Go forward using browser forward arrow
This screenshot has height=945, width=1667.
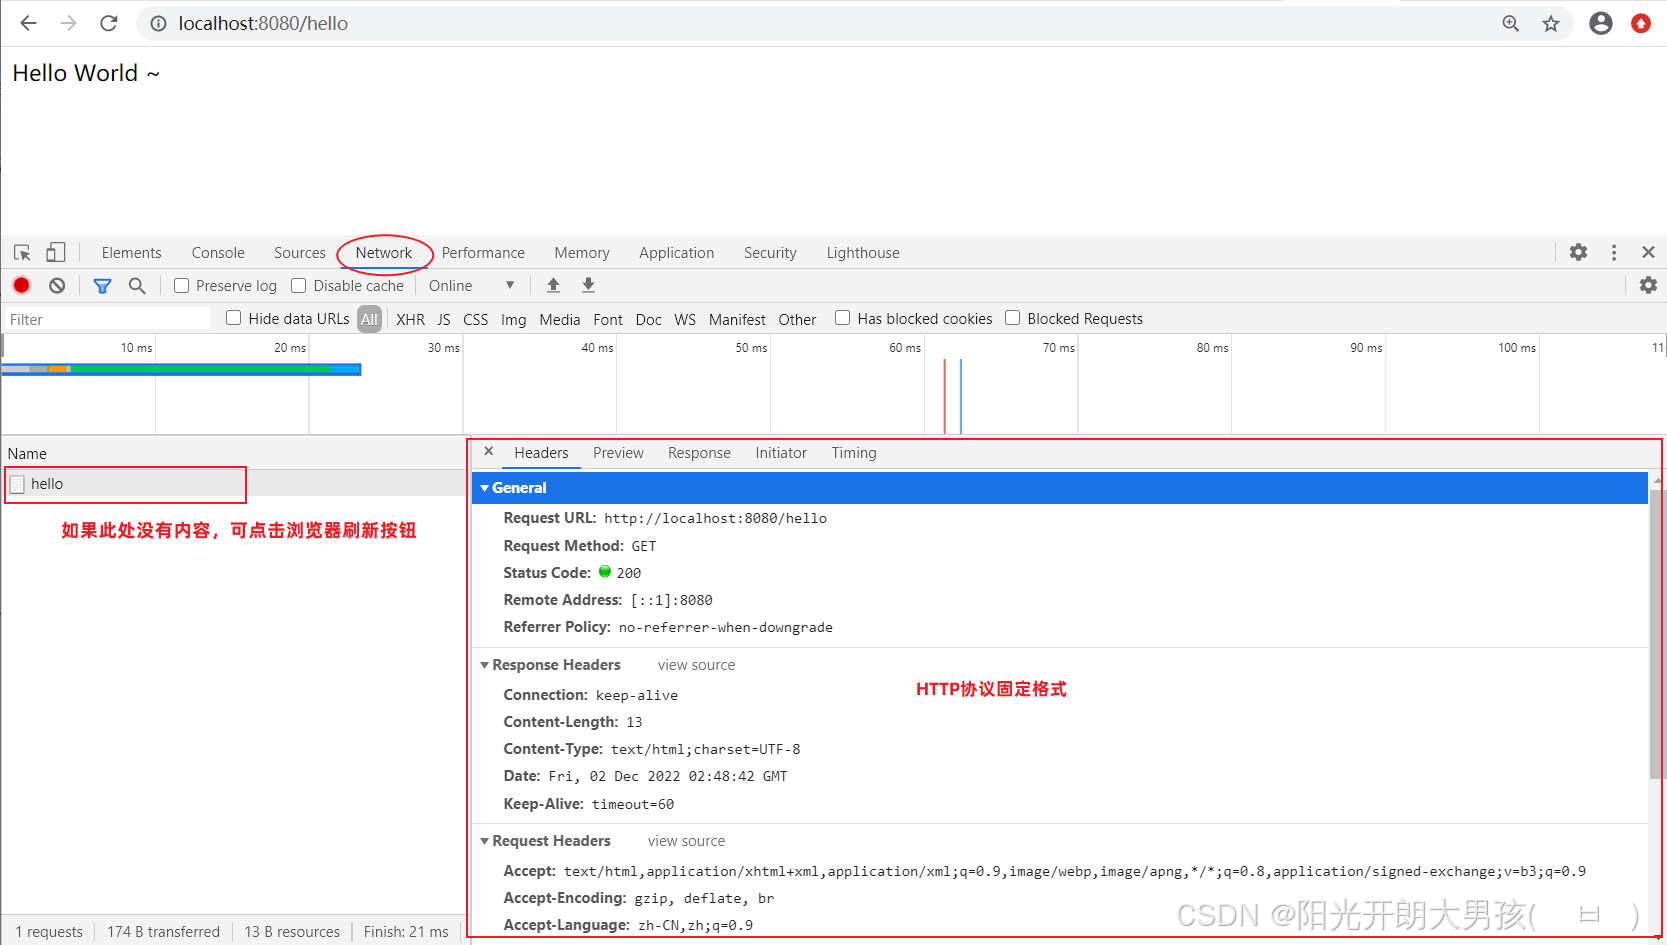[68, 23]
